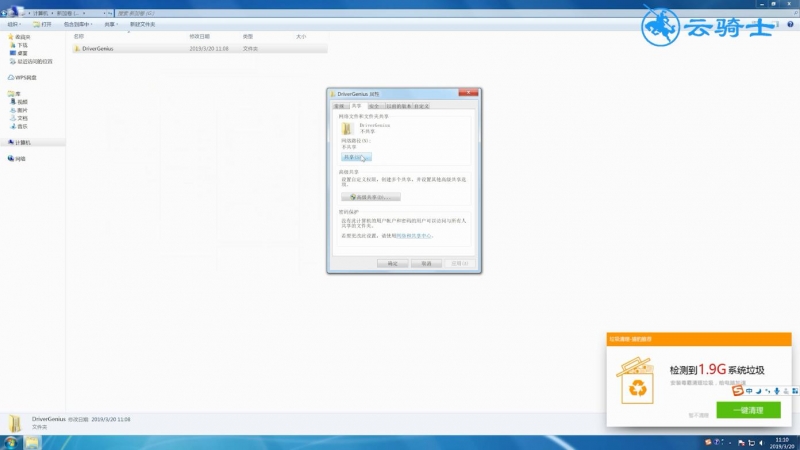Select 计算机 in navigation pane
Image resolution: width=800 pixels, height=450 pixels.
(19, 142)
